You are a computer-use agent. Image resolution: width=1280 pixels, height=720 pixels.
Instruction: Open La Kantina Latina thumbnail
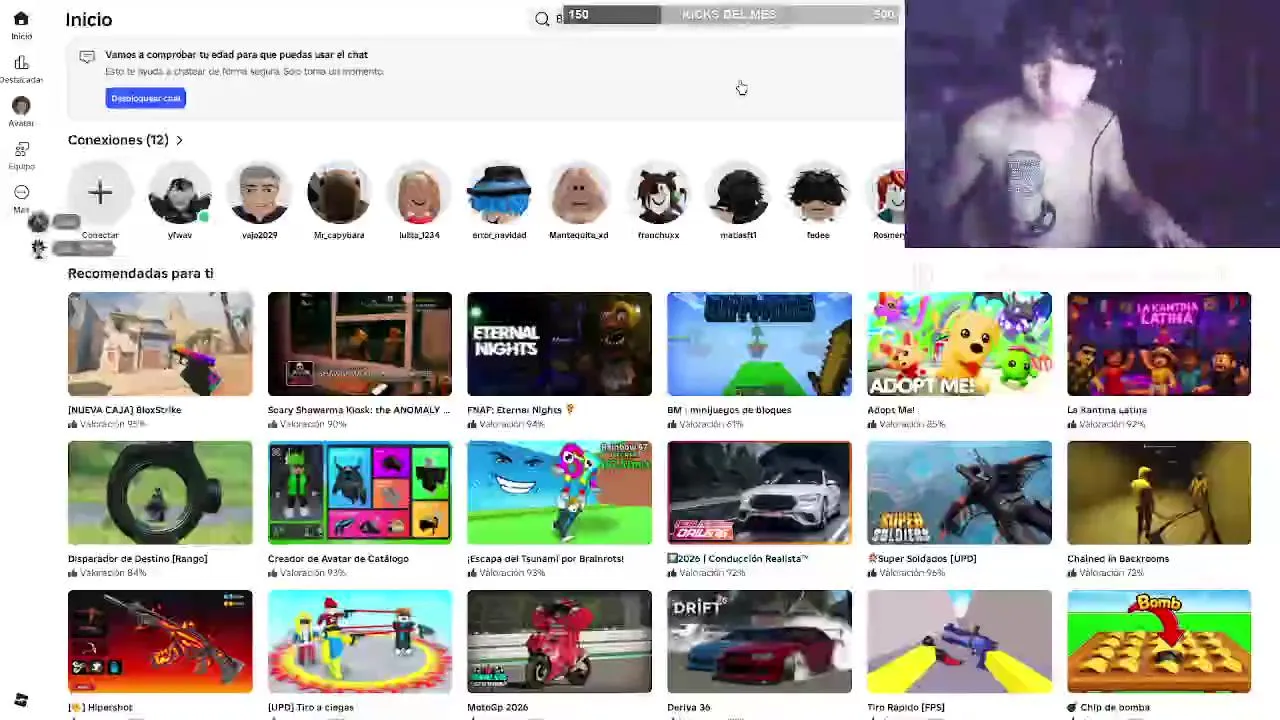(x=1159, y=344)
